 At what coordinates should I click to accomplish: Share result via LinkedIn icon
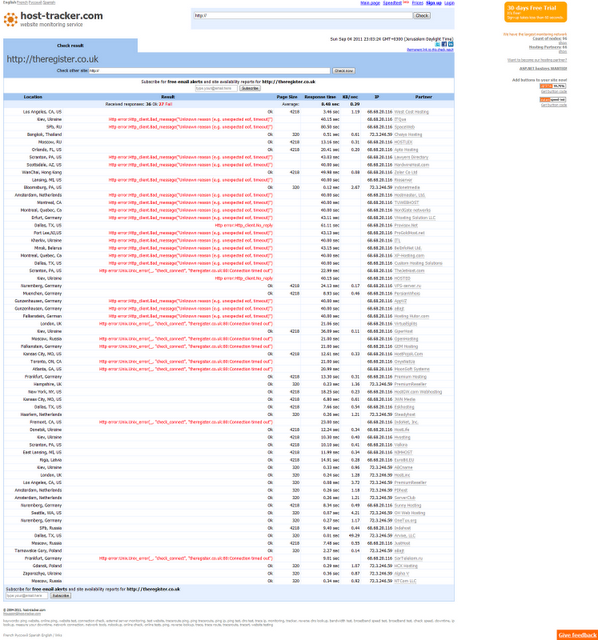pyautogui.click(x=451, y=44)
